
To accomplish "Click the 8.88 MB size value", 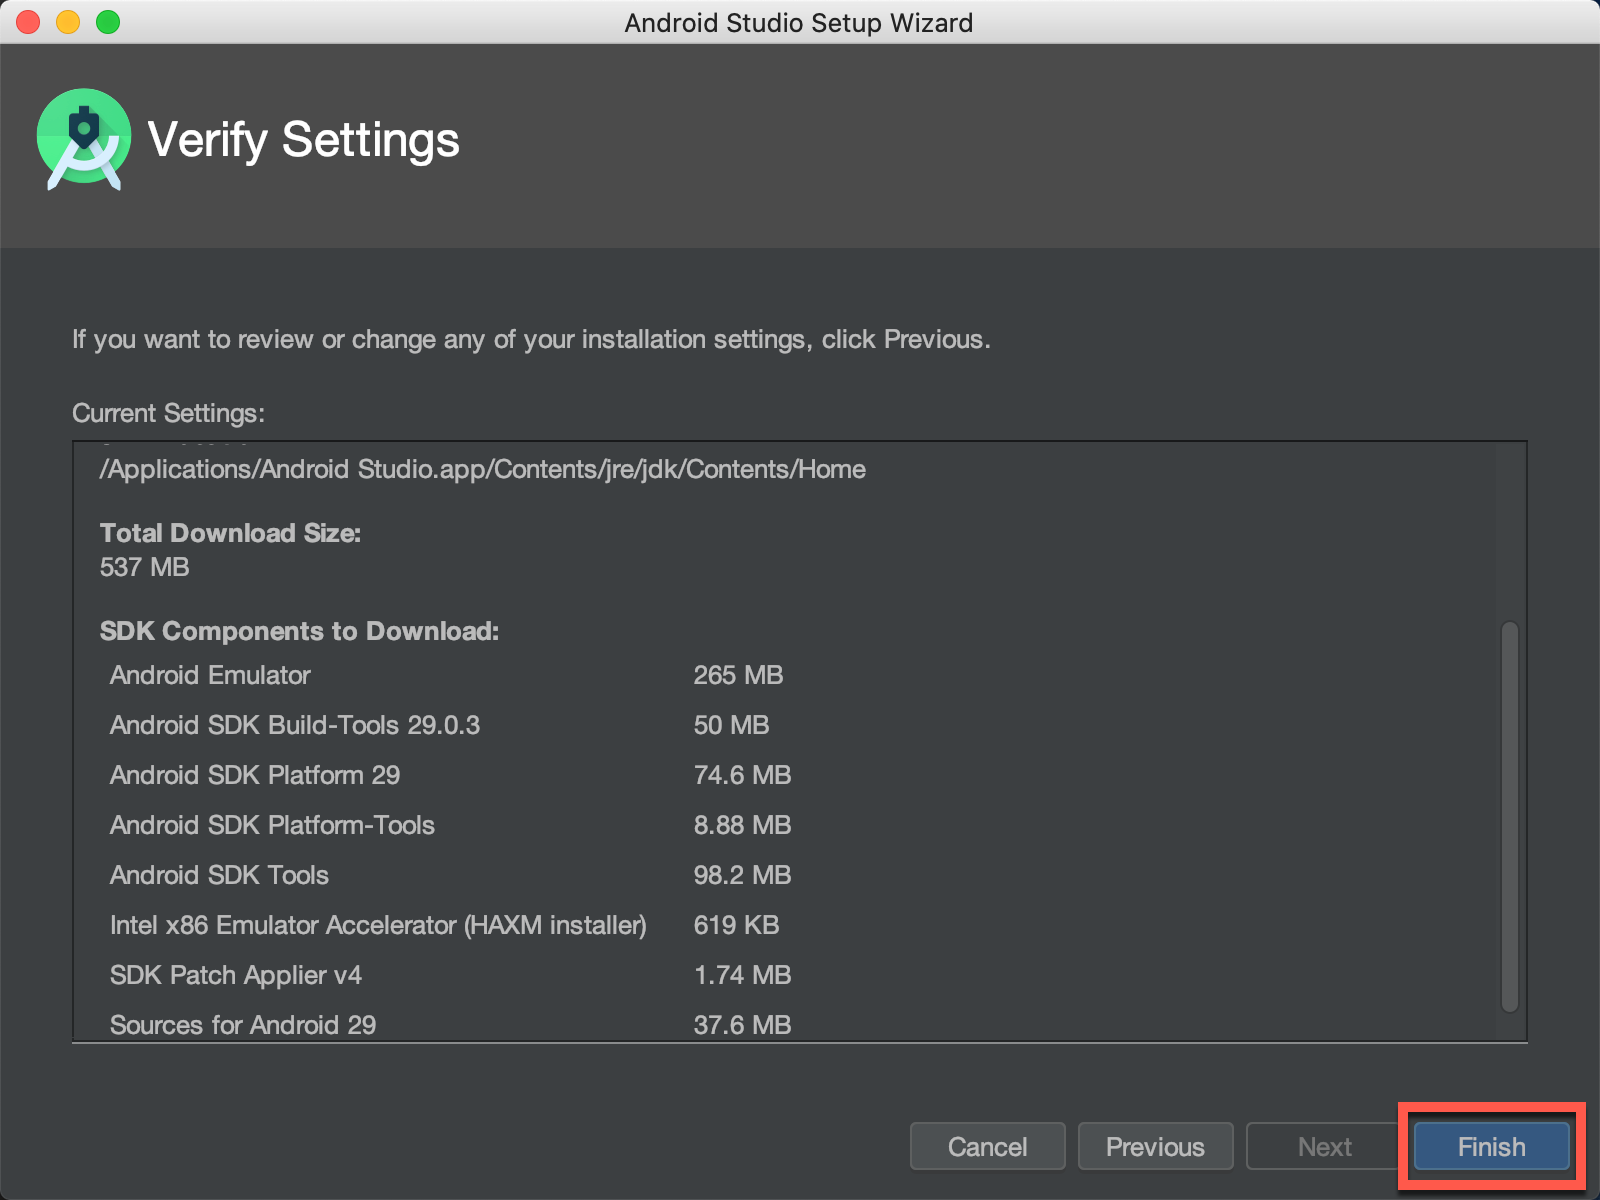I will tap(742, 825).
